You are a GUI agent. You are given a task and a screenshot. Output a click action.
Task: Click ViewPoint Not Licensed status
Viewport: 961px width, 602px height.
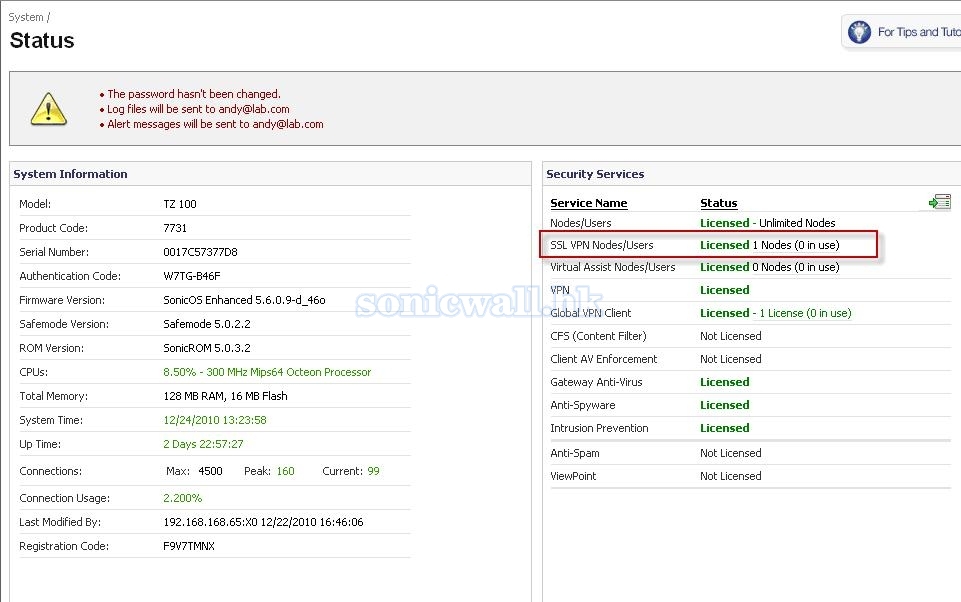(731, 476)
